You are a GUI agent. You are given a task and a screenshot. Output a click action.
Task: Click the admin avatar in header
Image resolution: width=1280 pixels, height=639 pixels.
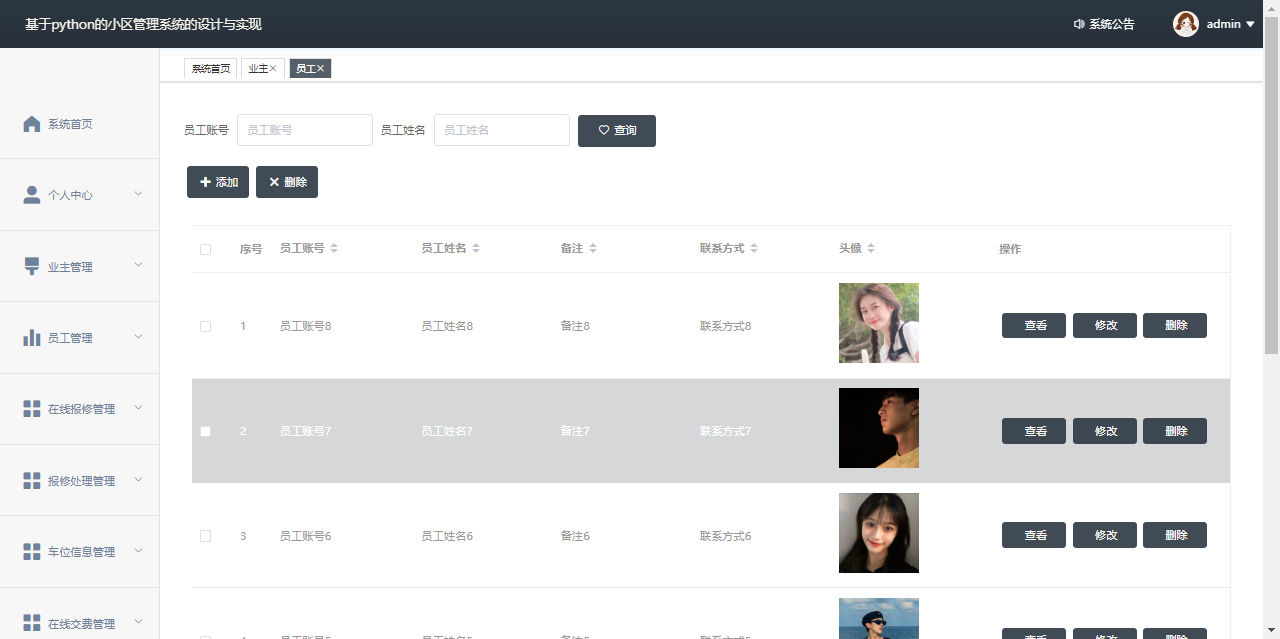pyautogui.click(x=1186, y=24)
